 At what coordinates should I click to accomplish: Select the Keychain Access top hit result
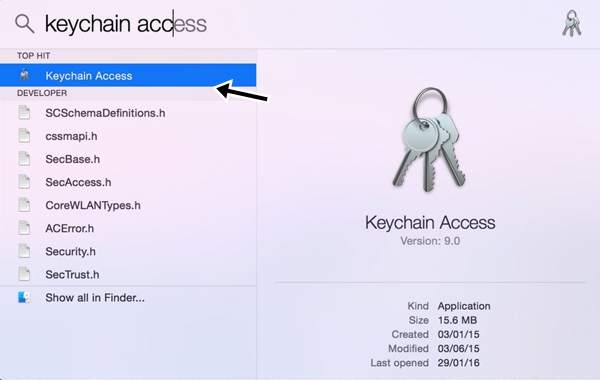coord(128,75)
